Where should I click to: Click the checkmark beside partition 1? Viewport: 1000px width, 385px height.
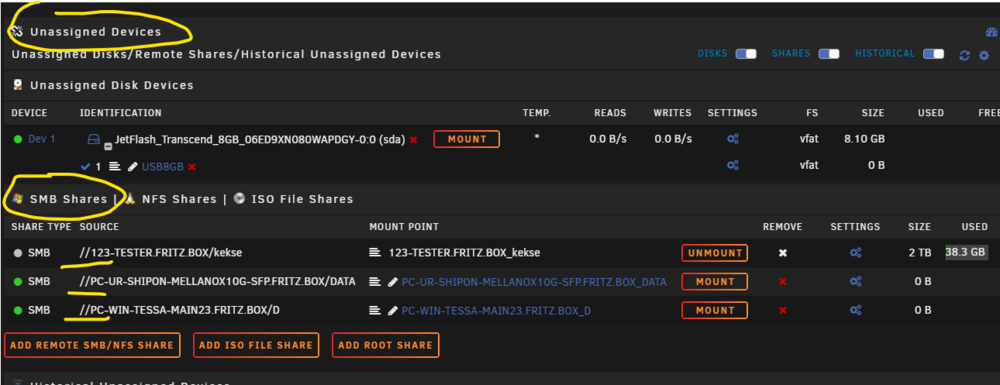click(x=85, y=166)
